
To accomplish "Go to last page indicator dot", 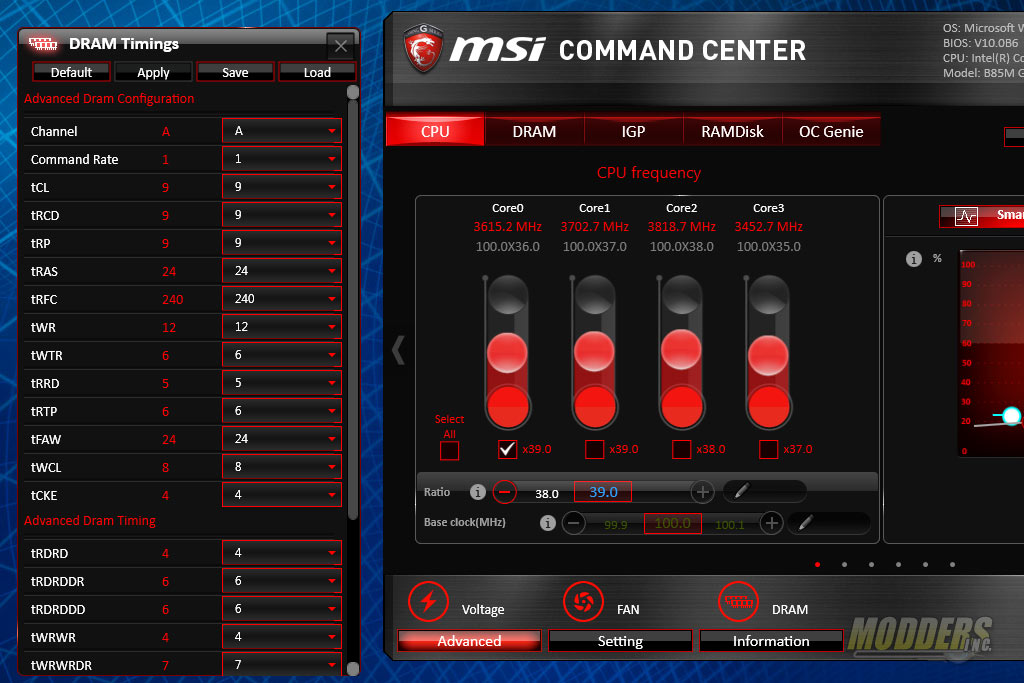I will point(952,564).
